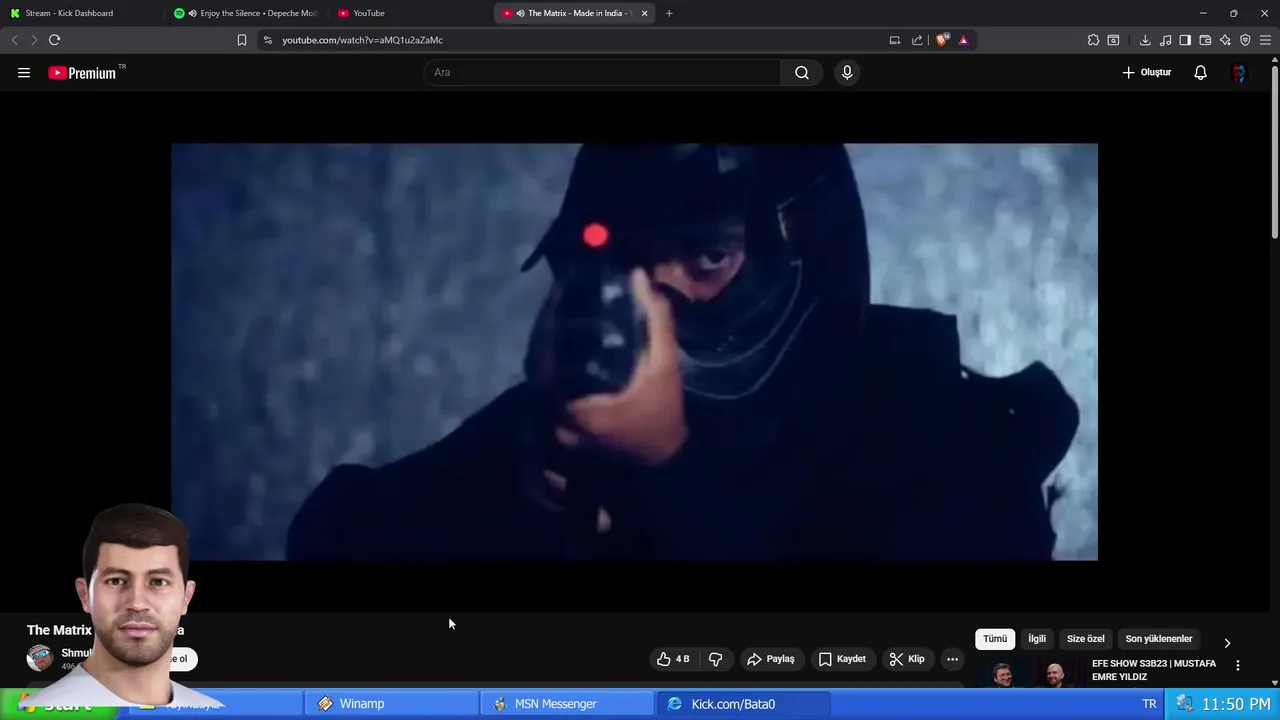Save video with Kaydet button
This screenshot has width=1280, height=720.
pos(842,659)
